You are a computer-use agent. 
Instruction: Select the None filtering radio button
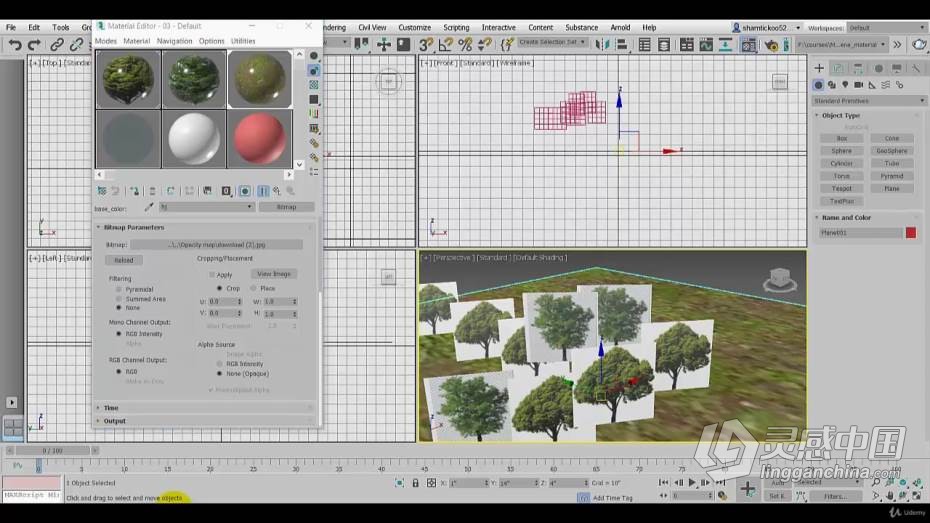(119, 308)
